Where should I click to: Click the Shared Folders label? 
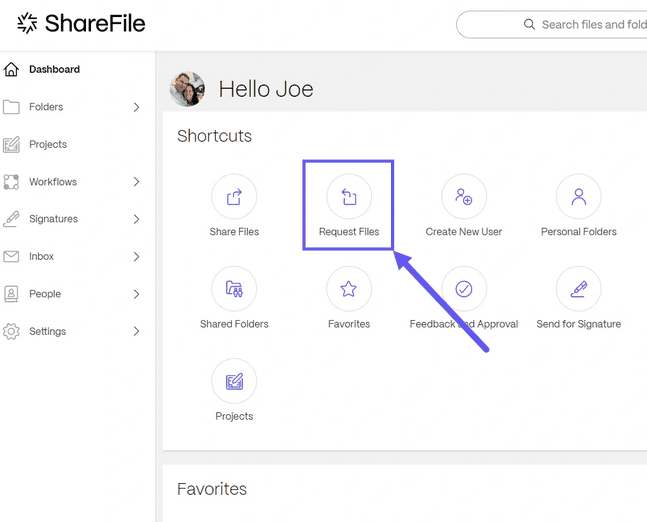click(x=234, y=324)
